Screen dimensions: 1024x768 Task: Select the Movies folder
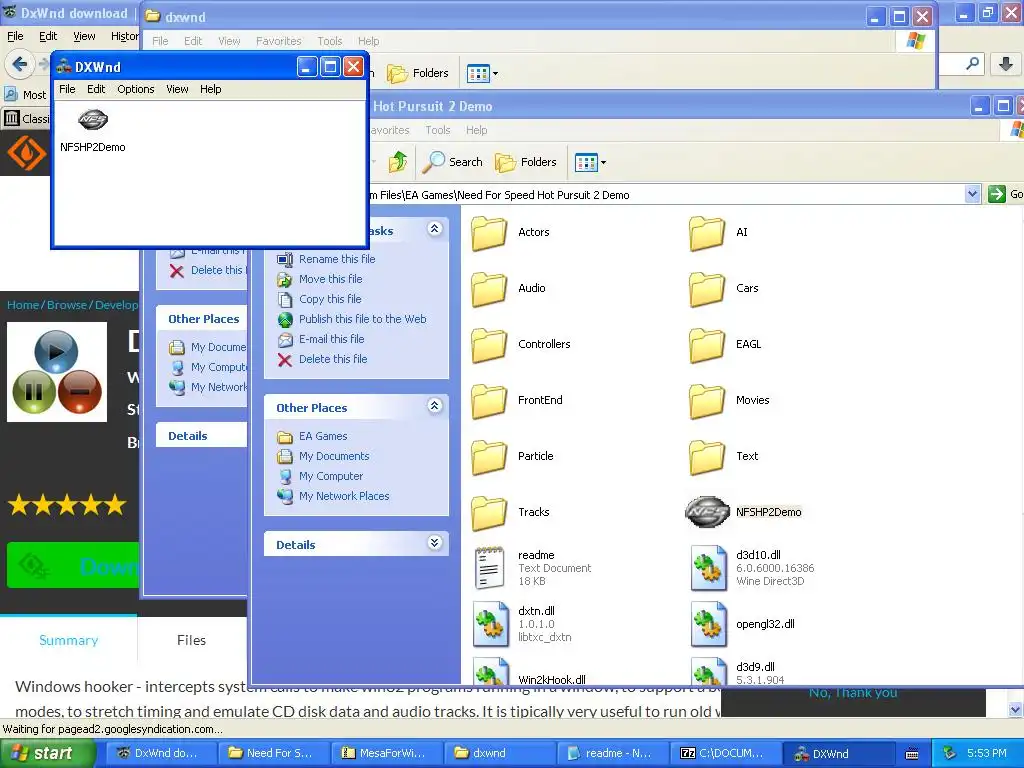tap(729, 400)
